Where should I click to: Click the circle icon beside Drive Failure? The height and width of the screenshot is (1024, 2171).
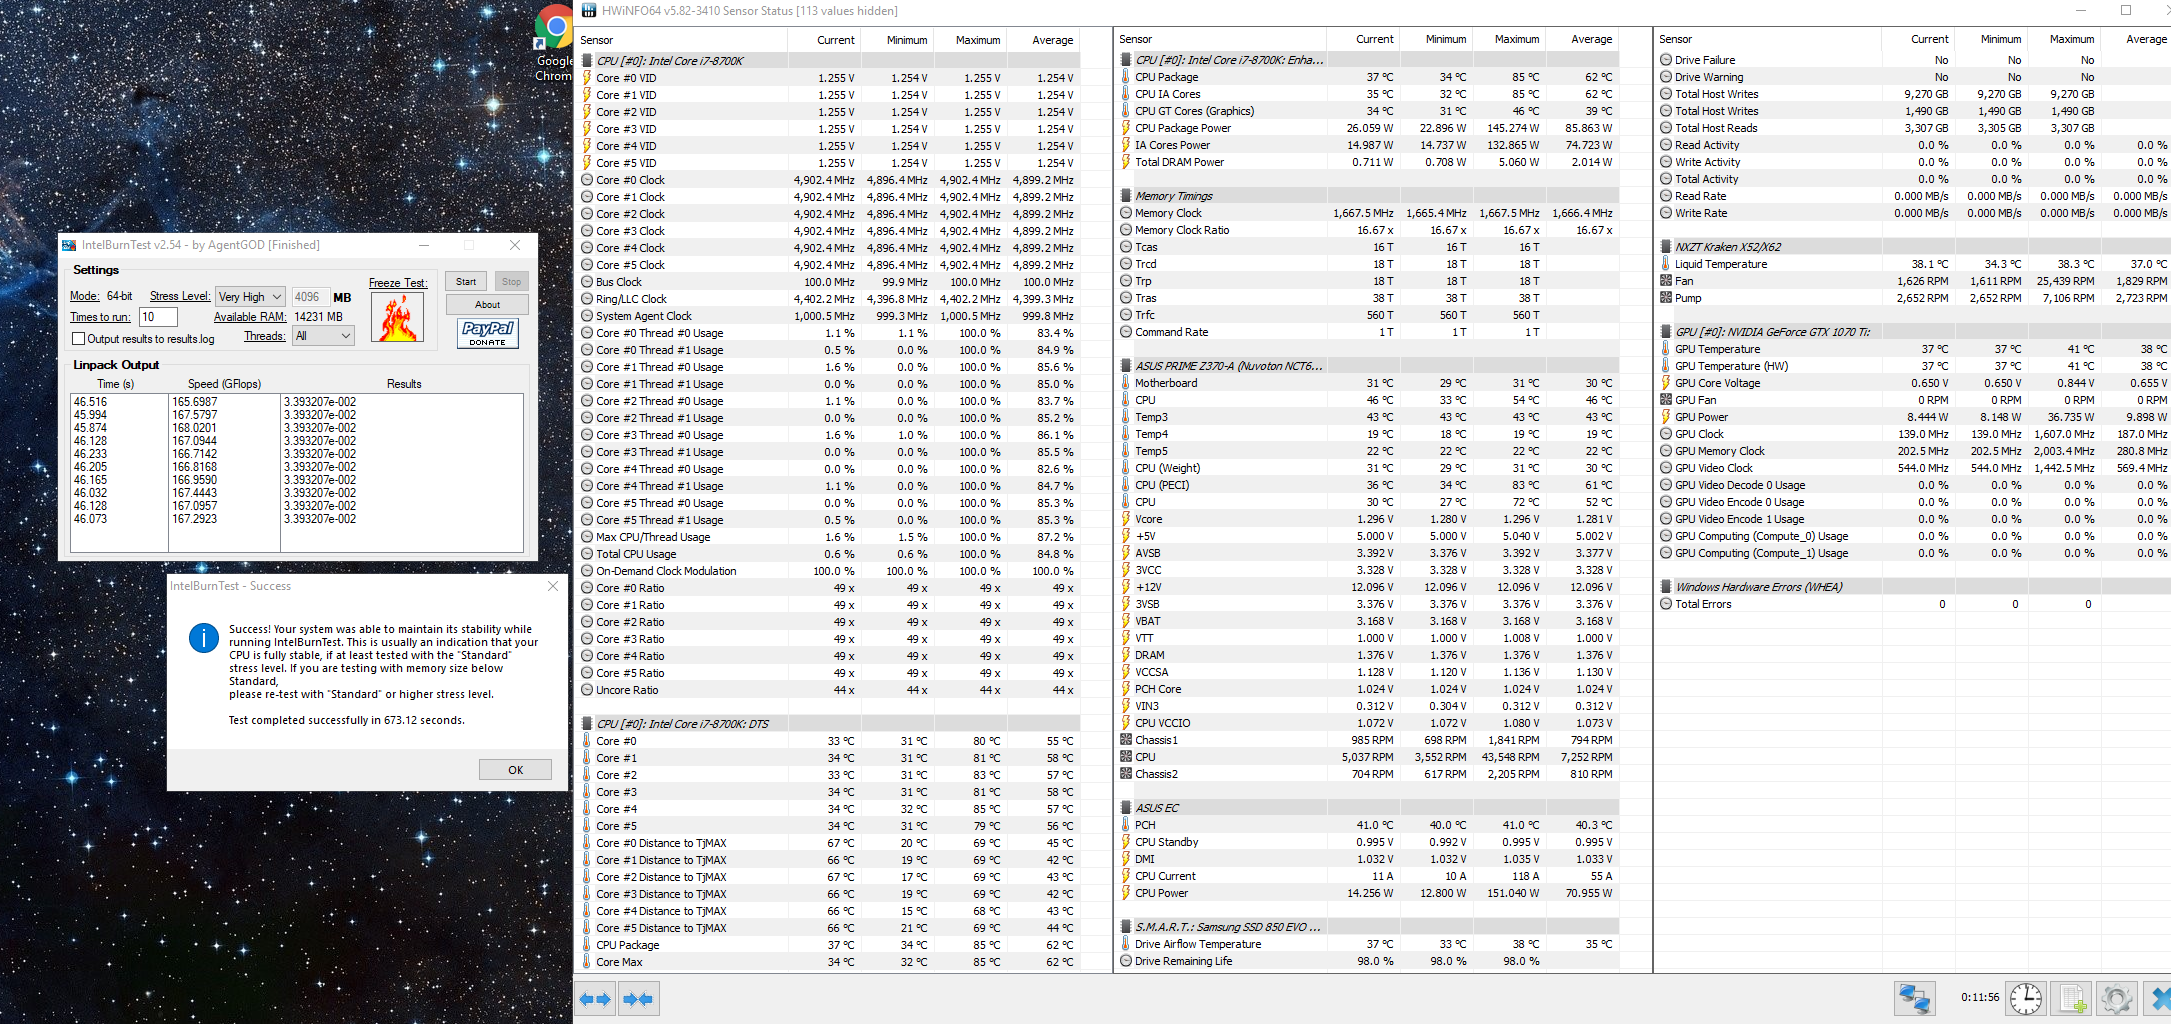coord(1666,60)
